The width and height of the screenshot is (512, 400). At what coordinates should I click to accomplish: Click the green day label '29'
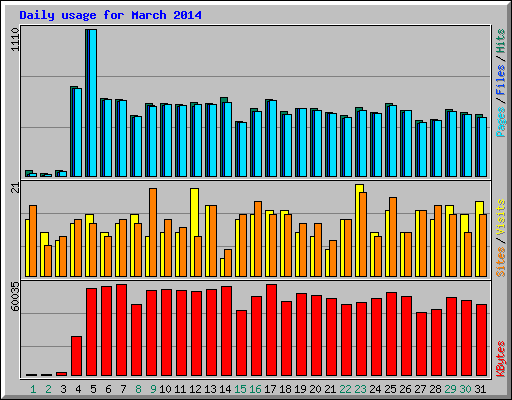(450, 389)
